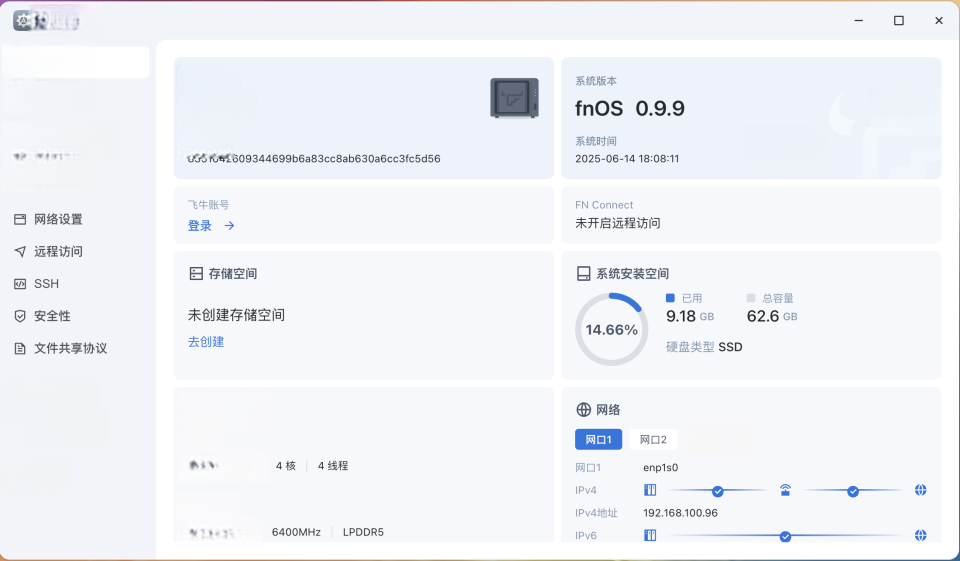Click the interface name enp1s0
The image size is (960, 561).
(661, 467)
